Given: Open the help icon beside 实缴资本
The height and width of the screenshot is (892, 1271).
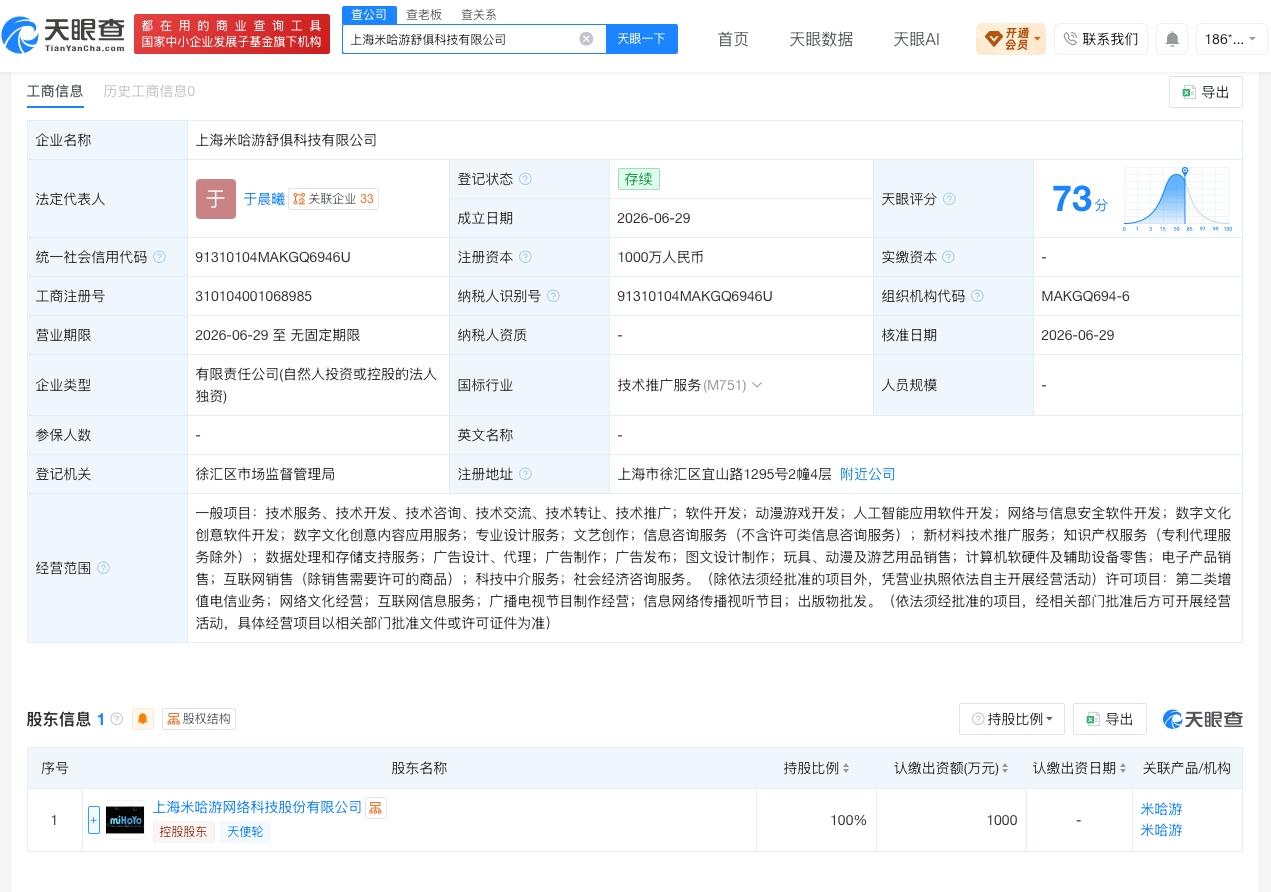Looking at the screenshot, I should 948,257.
